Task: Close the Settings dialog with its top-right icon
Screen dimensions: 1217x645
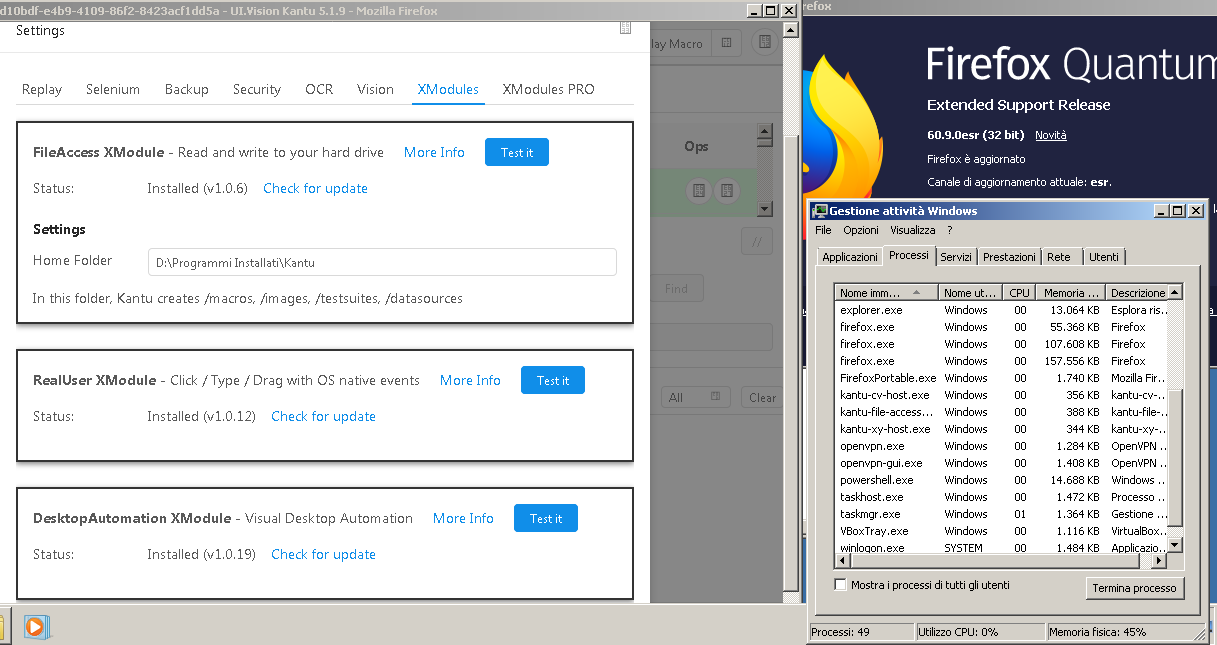Action: click(625, 29)
